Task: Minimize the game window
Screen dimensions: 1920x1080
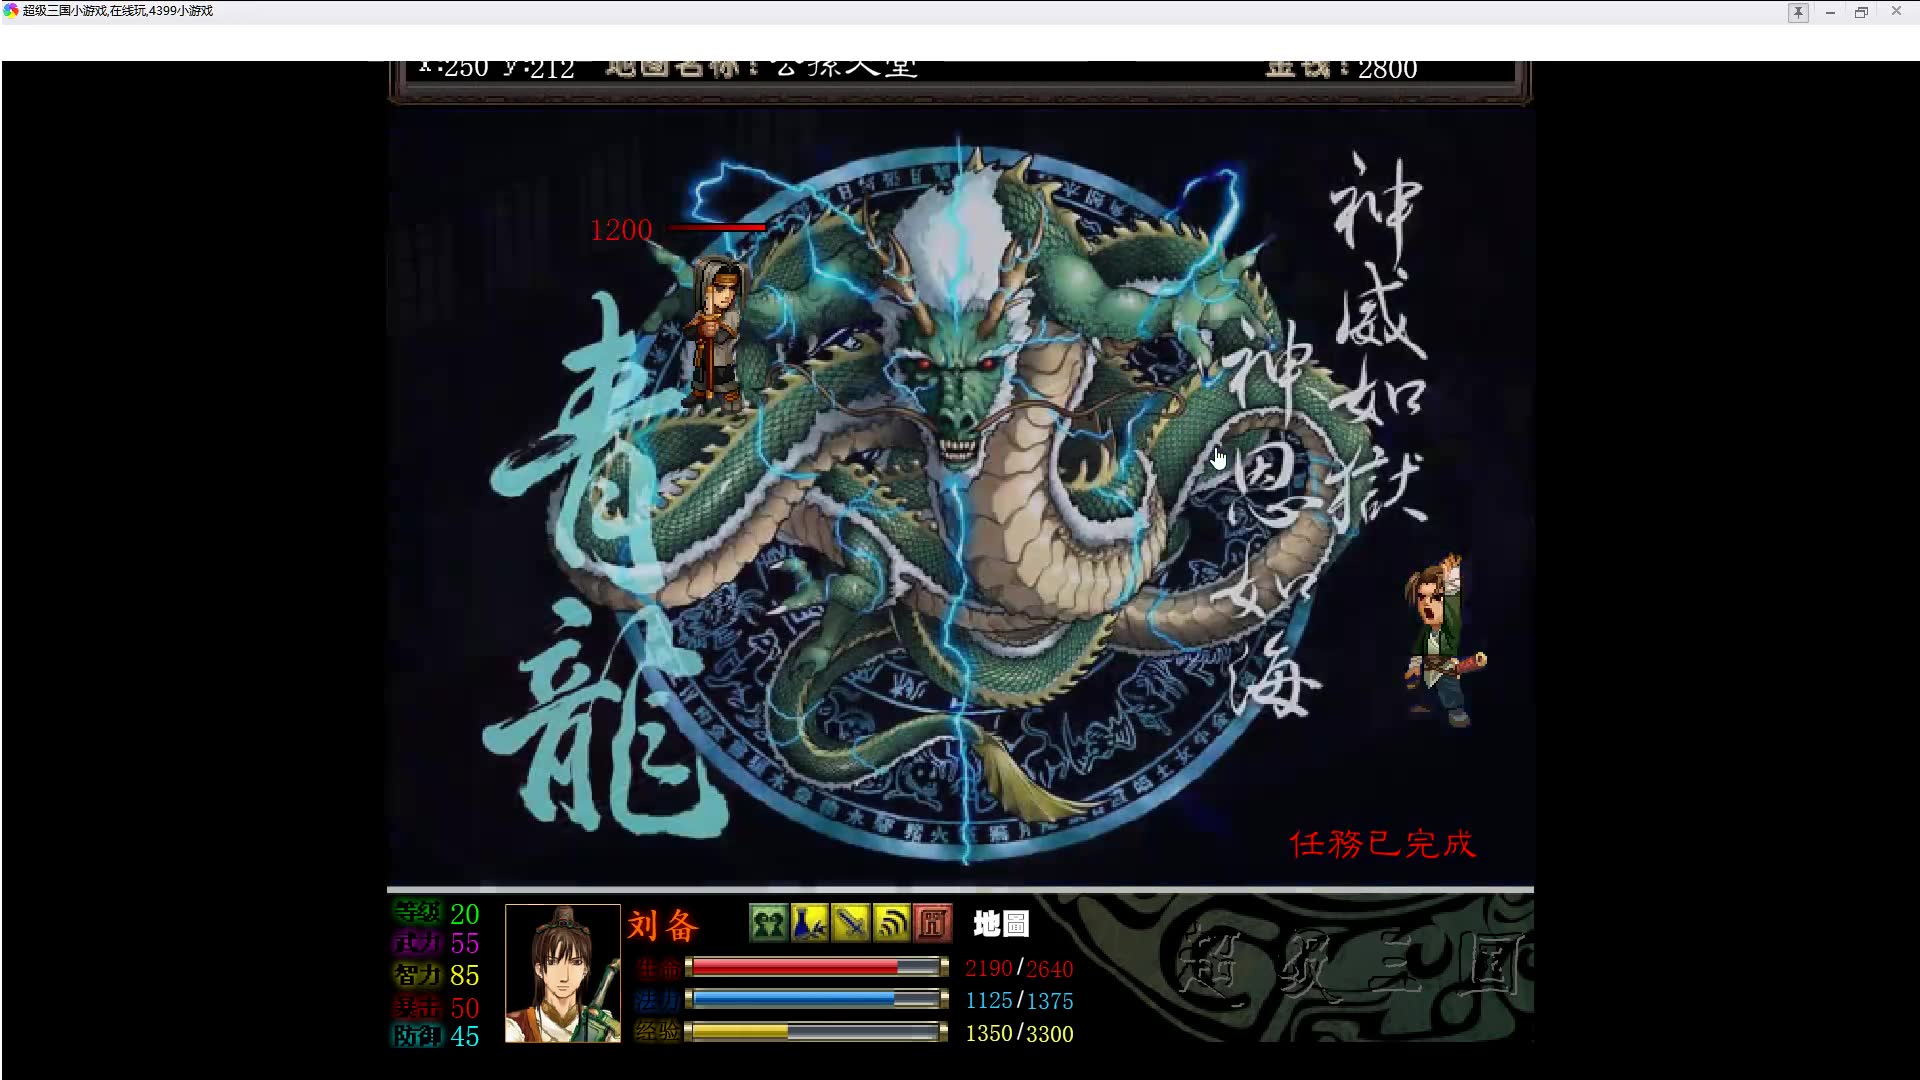Action: coord(1830,12)
